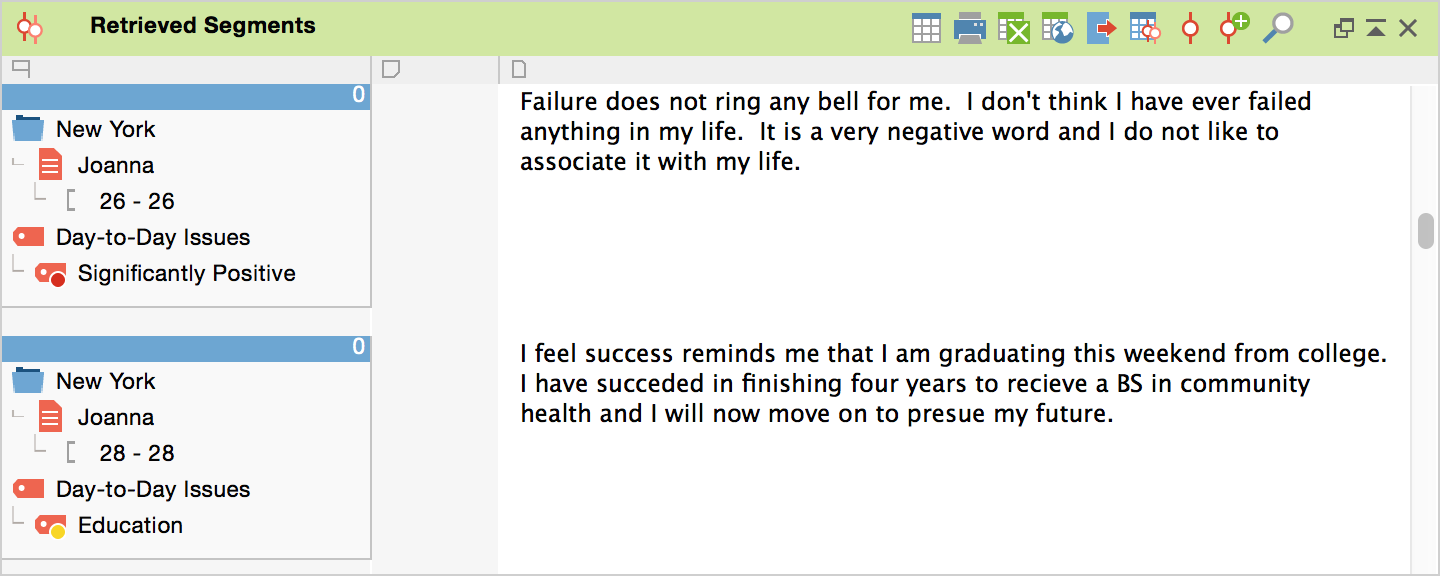The image size is (1440, 576).
Task: Click the weight value of first segment
Action: pos(358,96)
